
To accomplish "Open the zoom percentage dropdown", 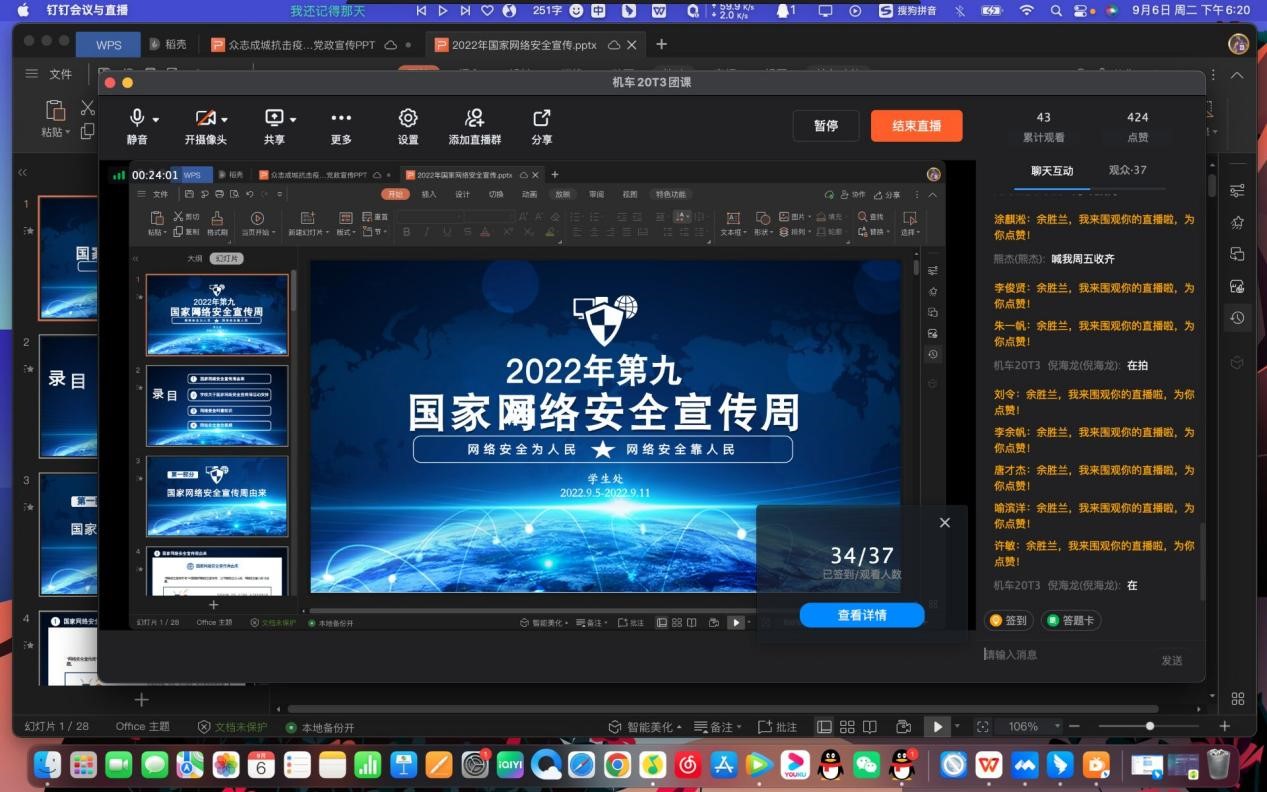I will click(1030, 727).
